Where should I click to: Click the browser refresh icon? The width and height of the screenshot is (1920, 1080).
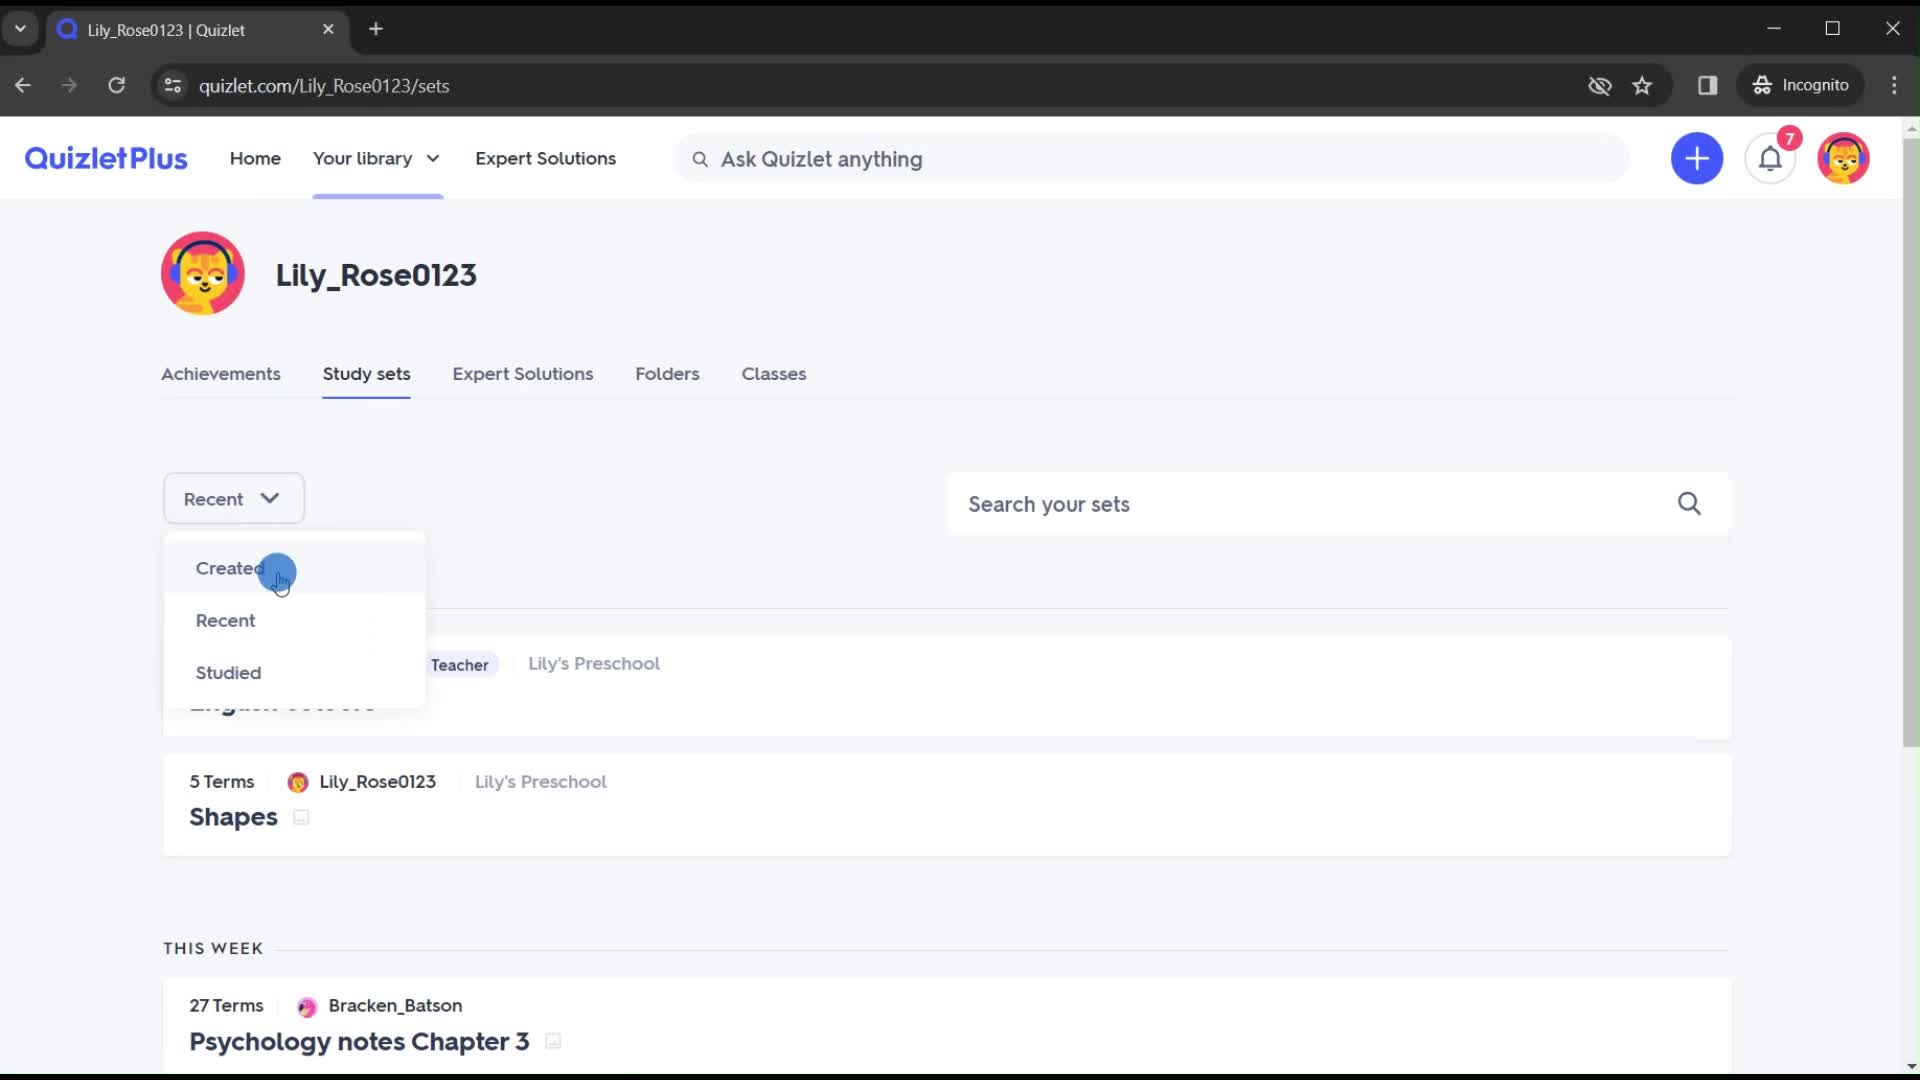click(117, 86)
